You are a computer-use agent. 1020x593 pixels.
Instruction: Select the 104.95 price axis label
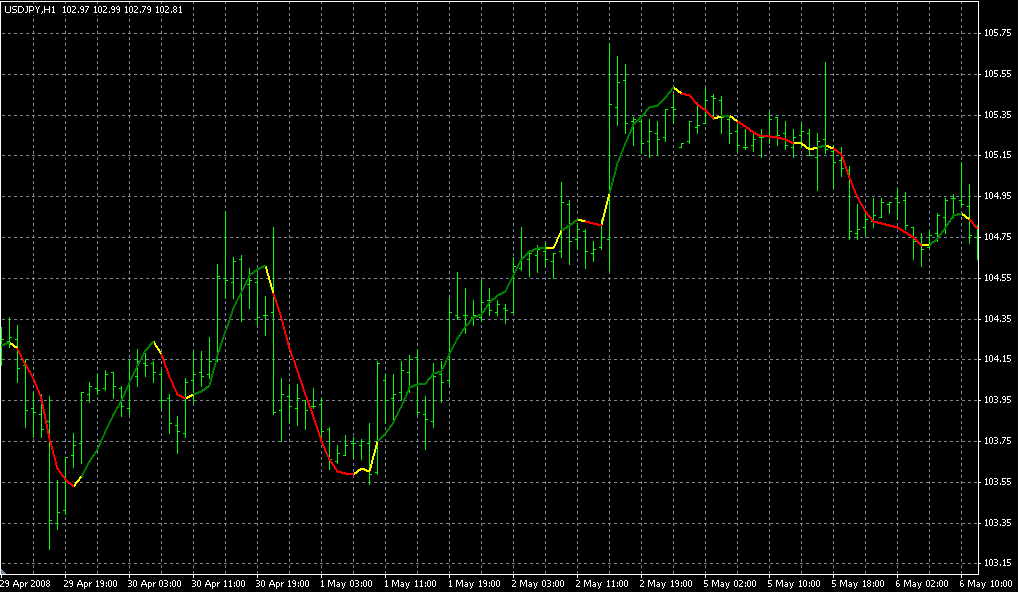997,196
